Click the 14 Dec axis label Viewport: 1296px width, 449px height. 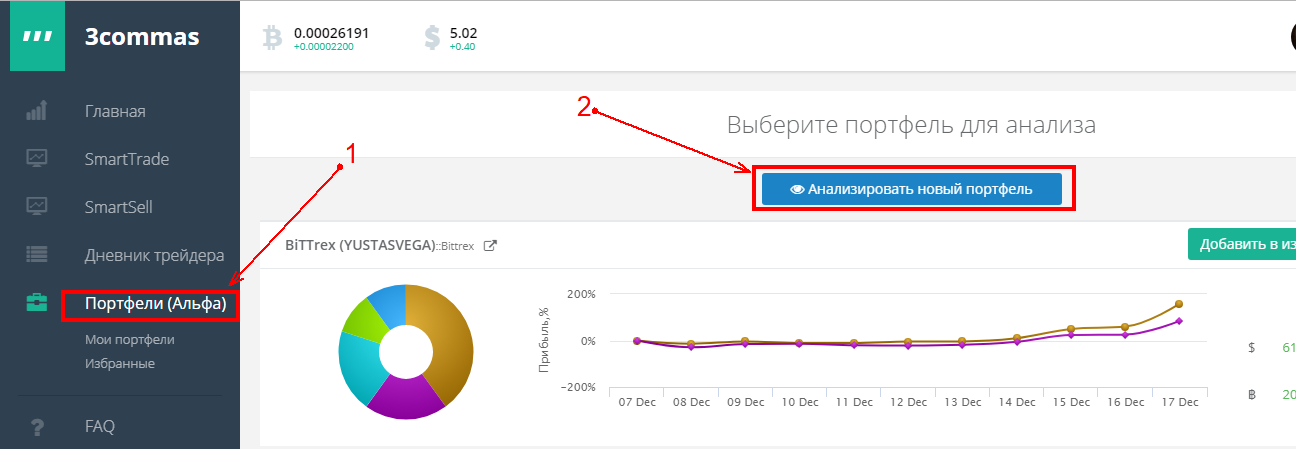(1016, 402)
